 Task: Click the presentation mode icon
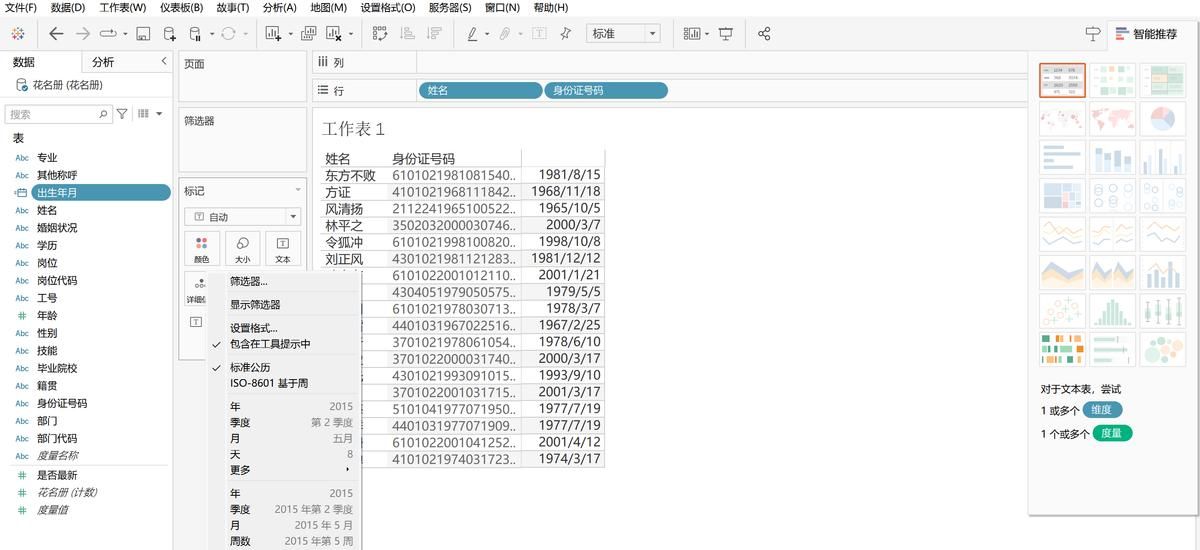click(725, 34)
